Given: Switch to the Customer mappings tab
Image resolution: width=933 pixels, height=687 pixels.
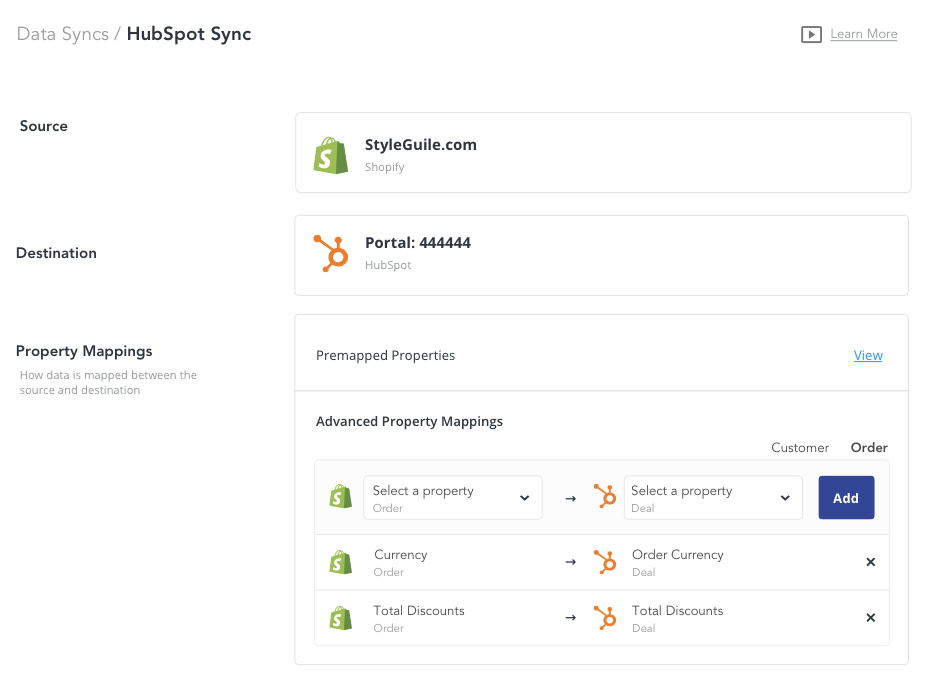Looking at the screenshot, I should [x=800, y=447].
